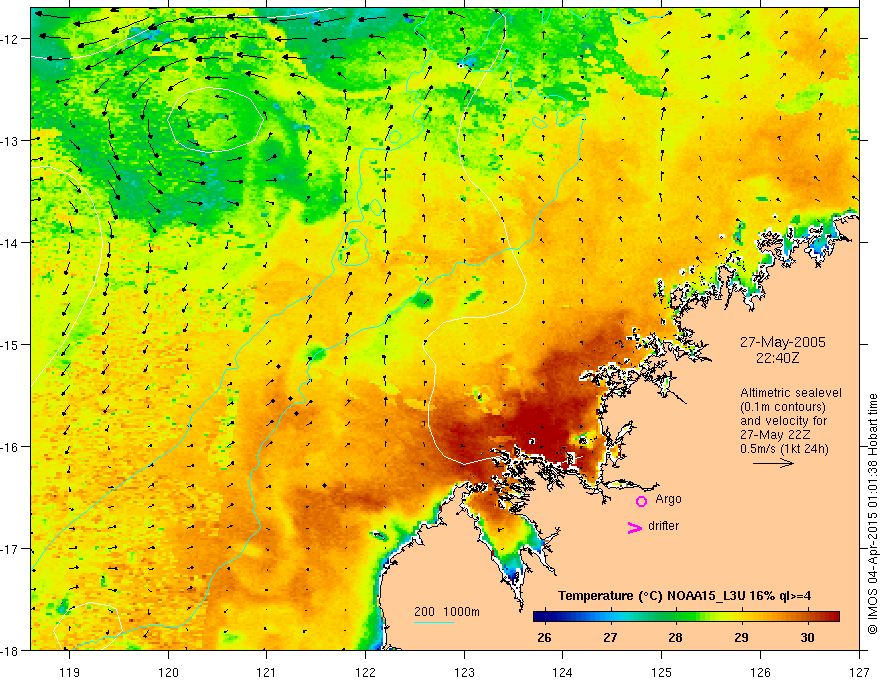The height and width of the screenshot is (680, 880).
Task: Click the latitude label -14
Action: [x=10, y=243]
